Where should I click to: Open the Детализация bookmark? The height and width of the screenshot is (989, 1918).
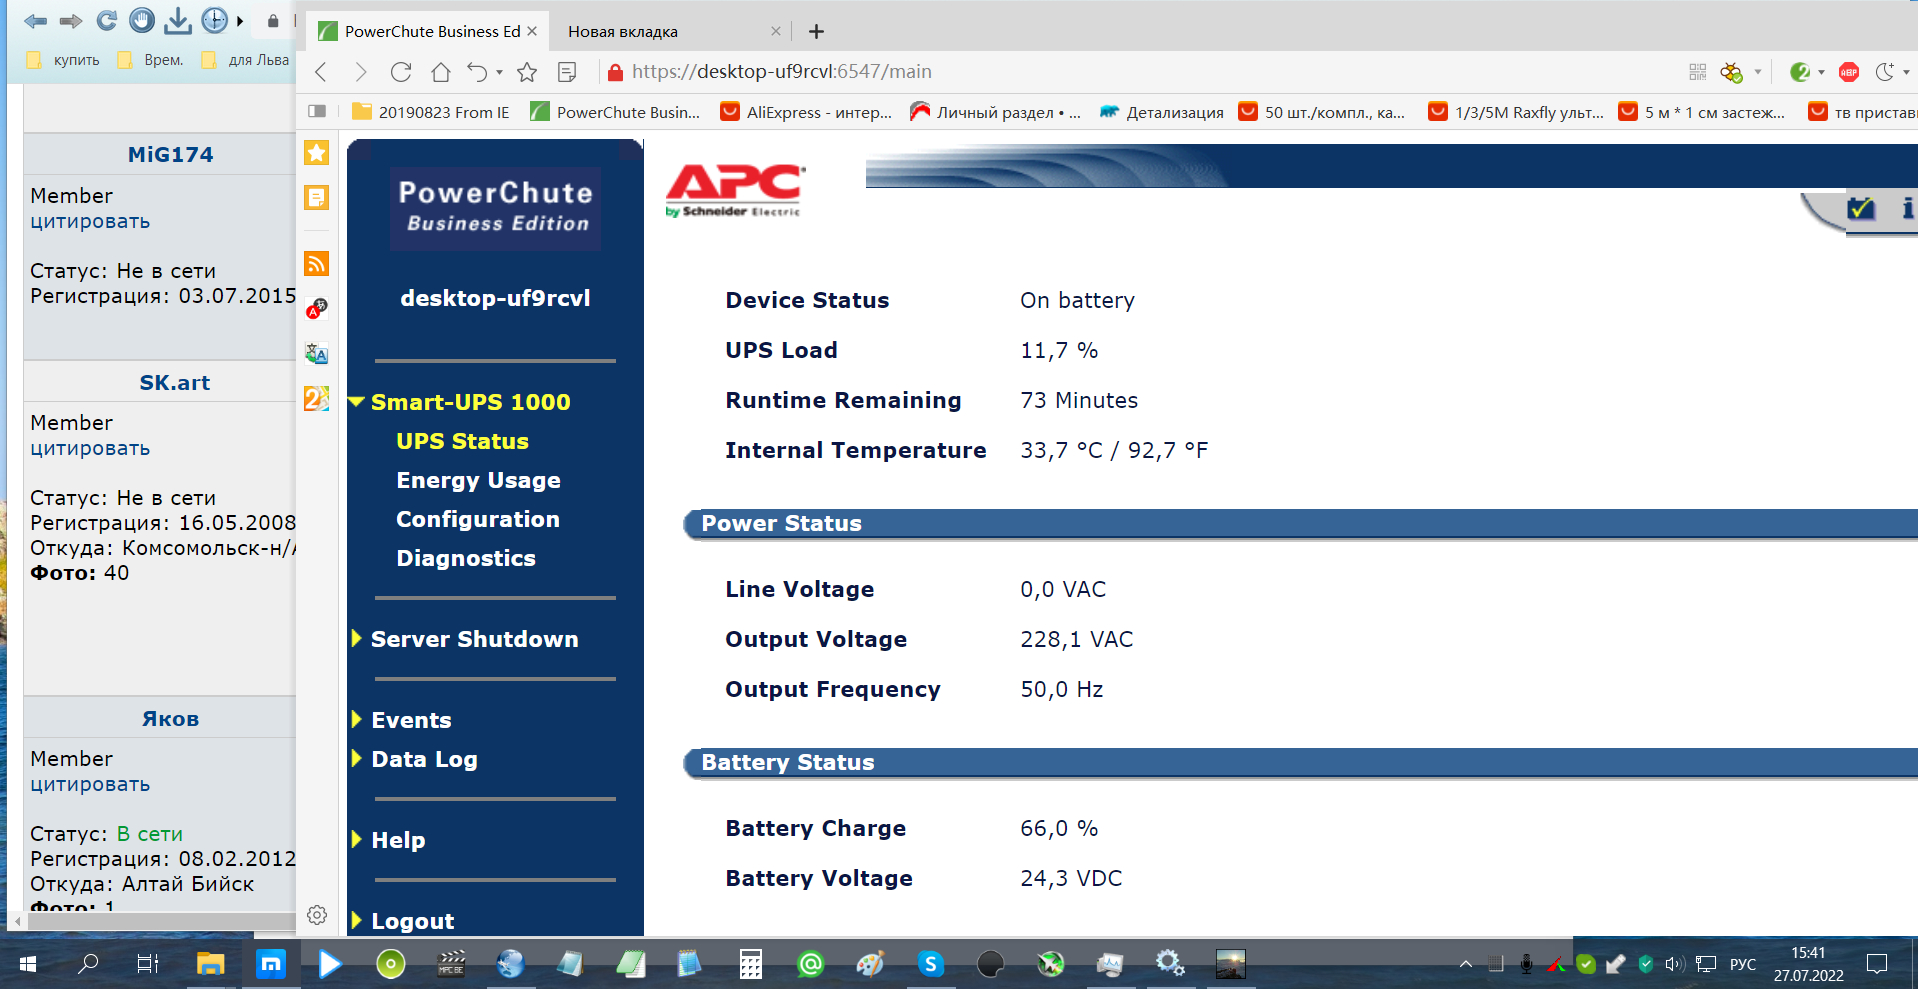tap(1161, 112)
